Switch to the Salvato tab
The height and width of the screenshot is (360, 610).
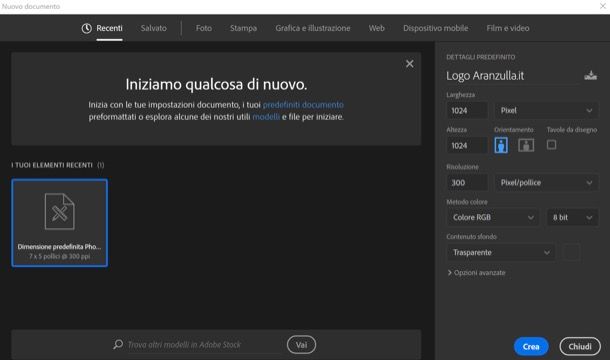(154, 28)
